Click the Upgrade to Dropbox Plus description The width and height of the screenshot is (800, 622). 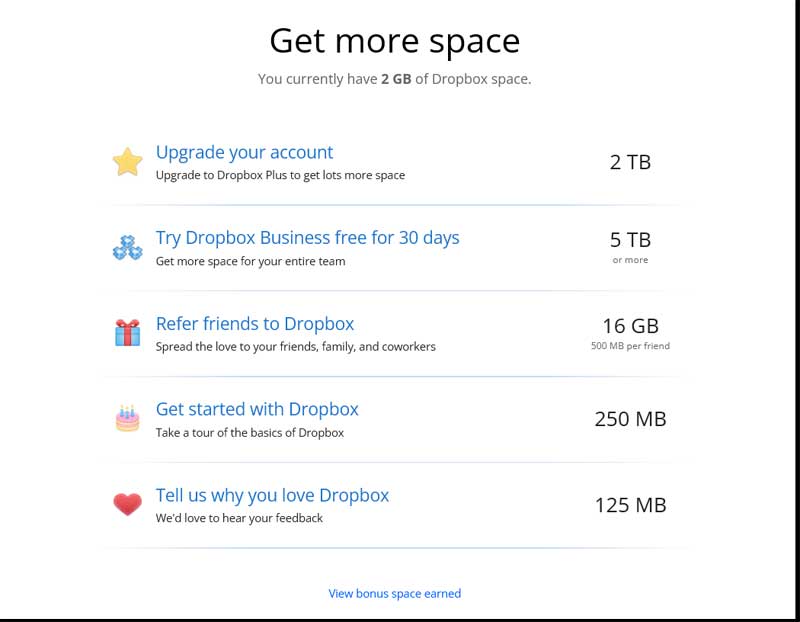(280, 176)
